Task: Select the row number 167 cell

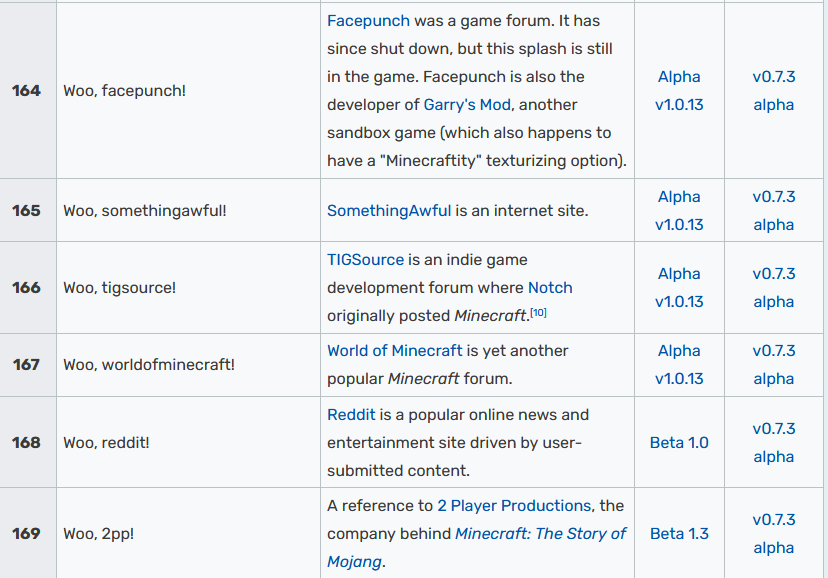Action: (26, 365)
